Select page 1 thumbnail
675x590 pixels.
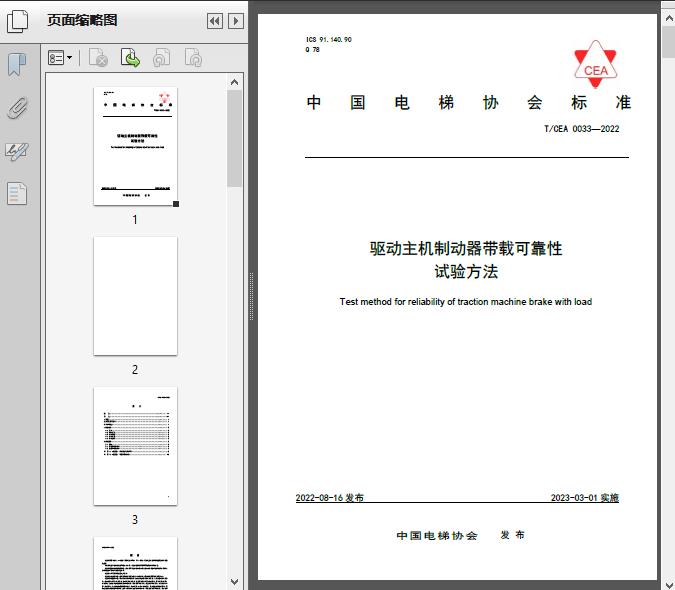135,146
